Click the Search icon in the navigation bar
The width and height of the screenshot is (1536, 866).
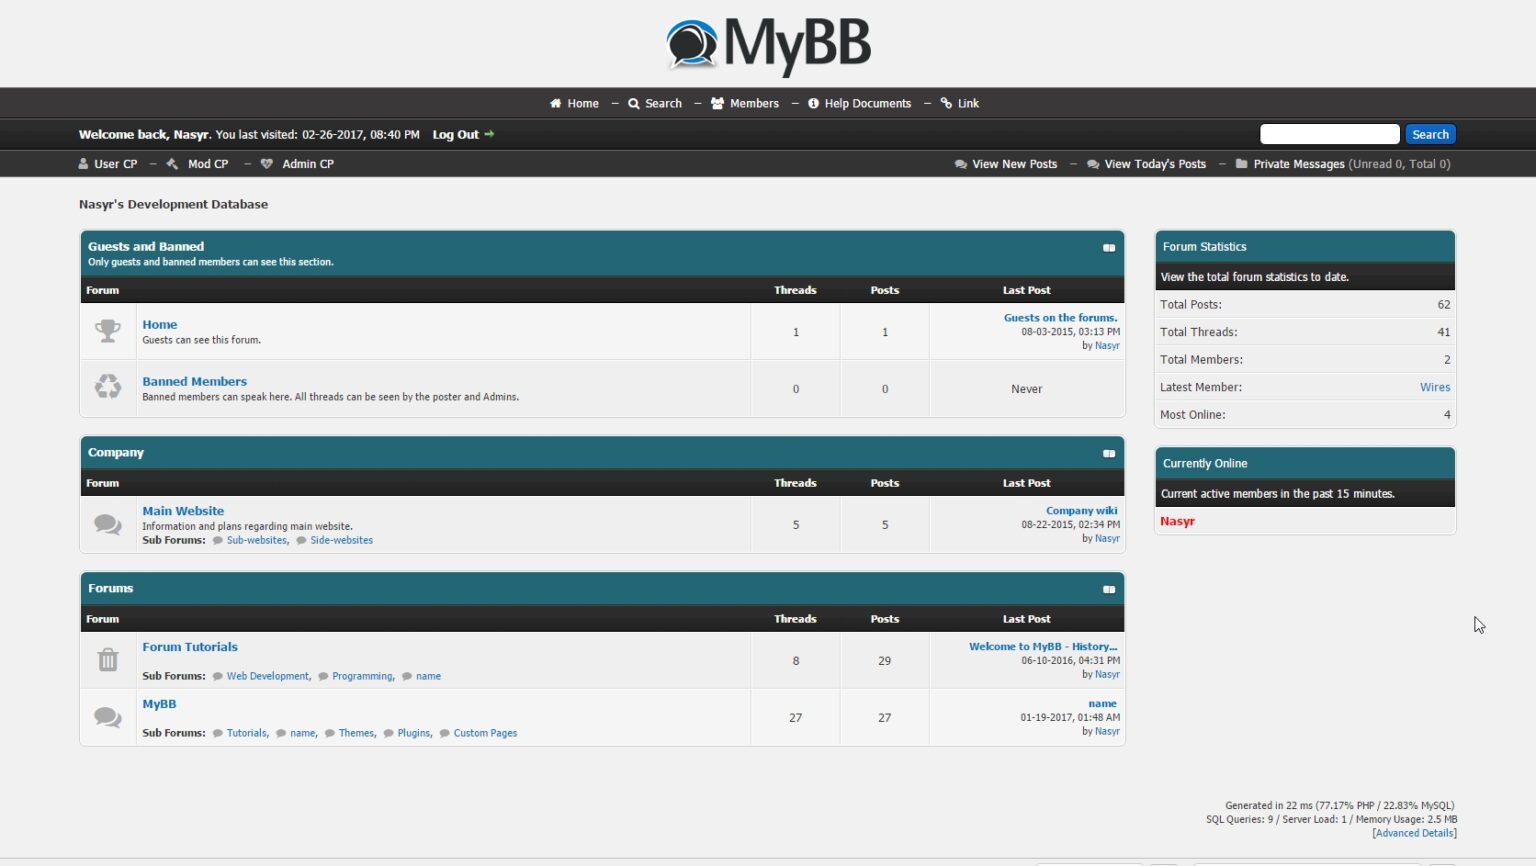click(x=634, y=103)
